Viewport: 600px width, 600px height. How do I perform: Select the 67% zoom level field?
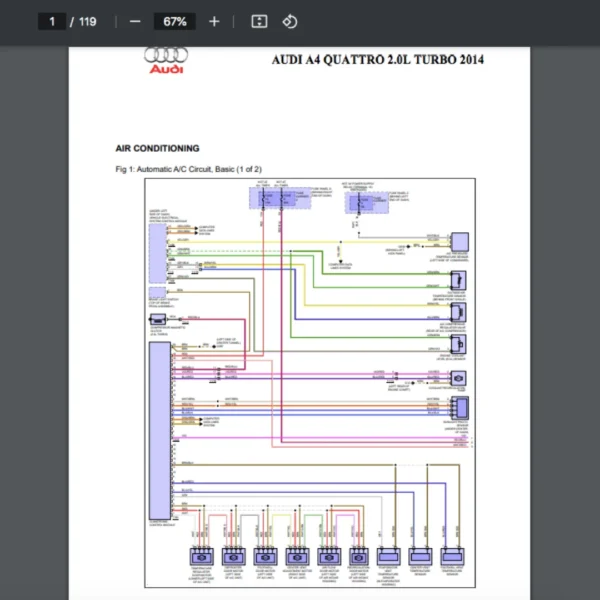coord(175,21)
